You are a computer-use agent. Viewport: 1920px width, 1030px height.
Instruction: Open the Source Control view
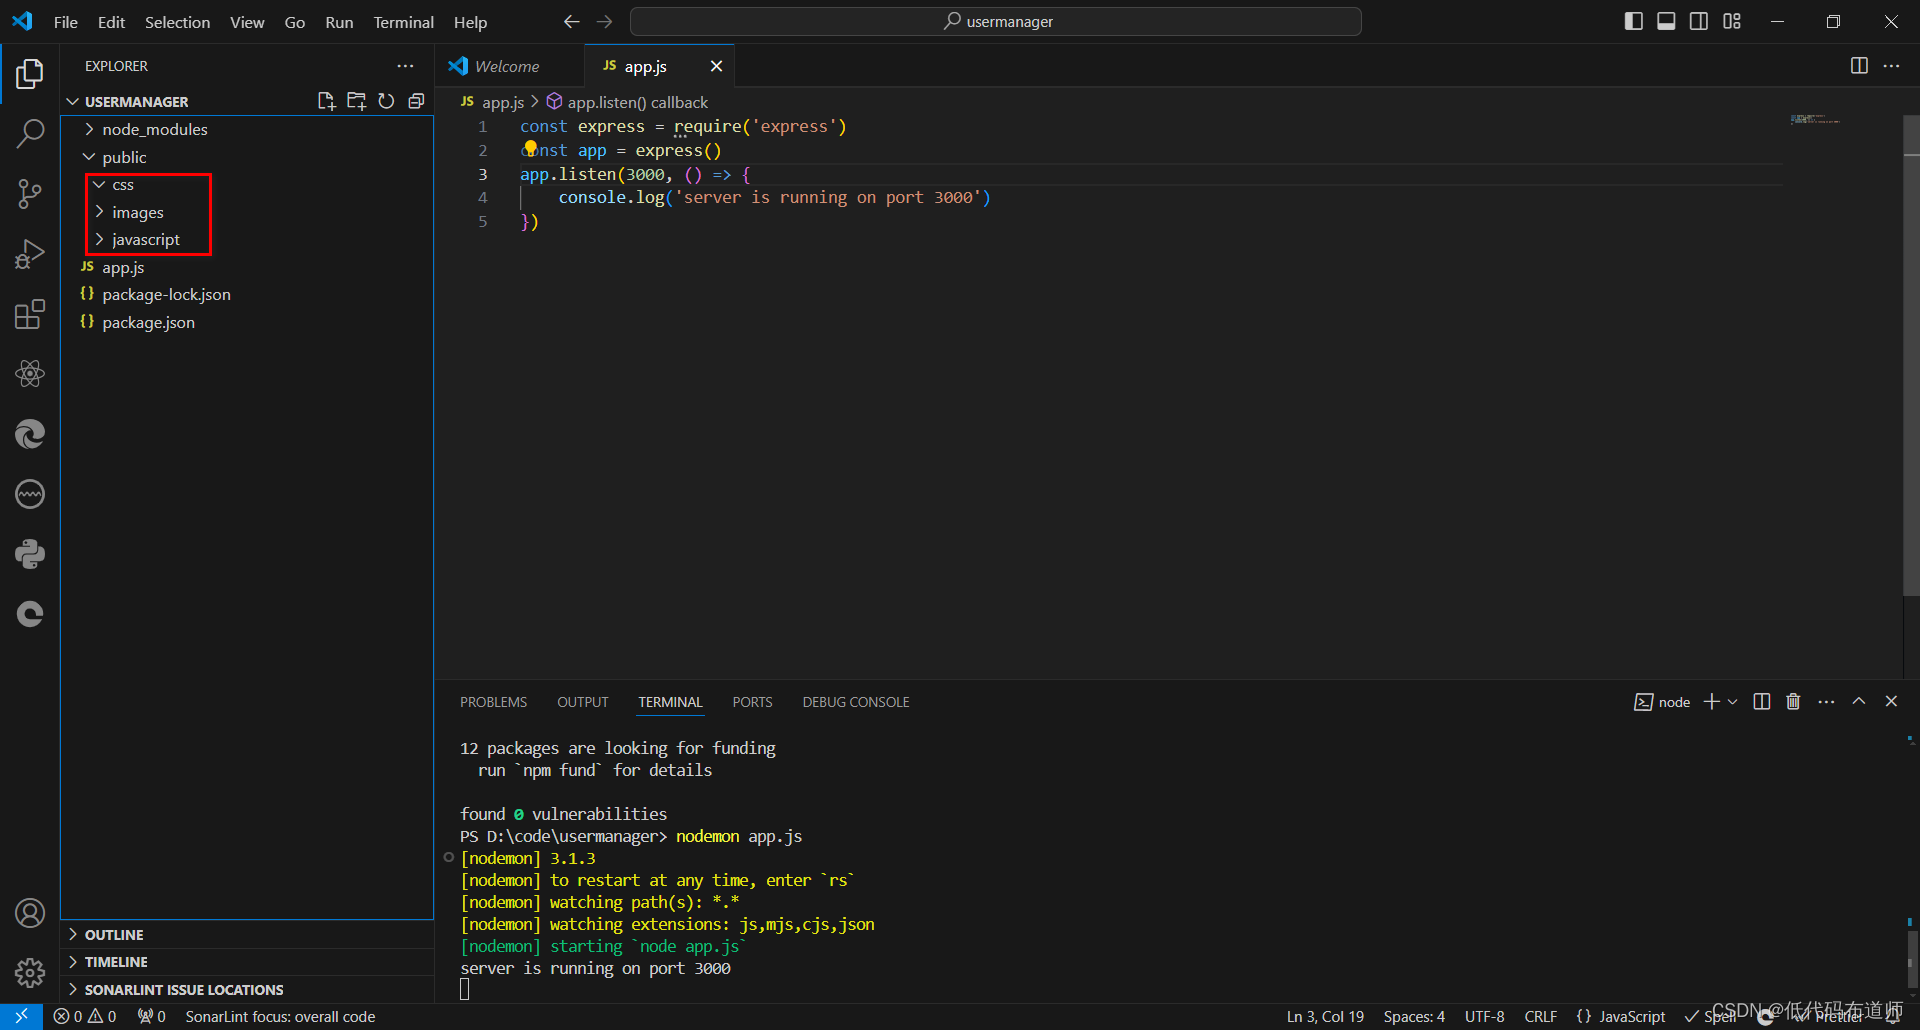[30, 194]
